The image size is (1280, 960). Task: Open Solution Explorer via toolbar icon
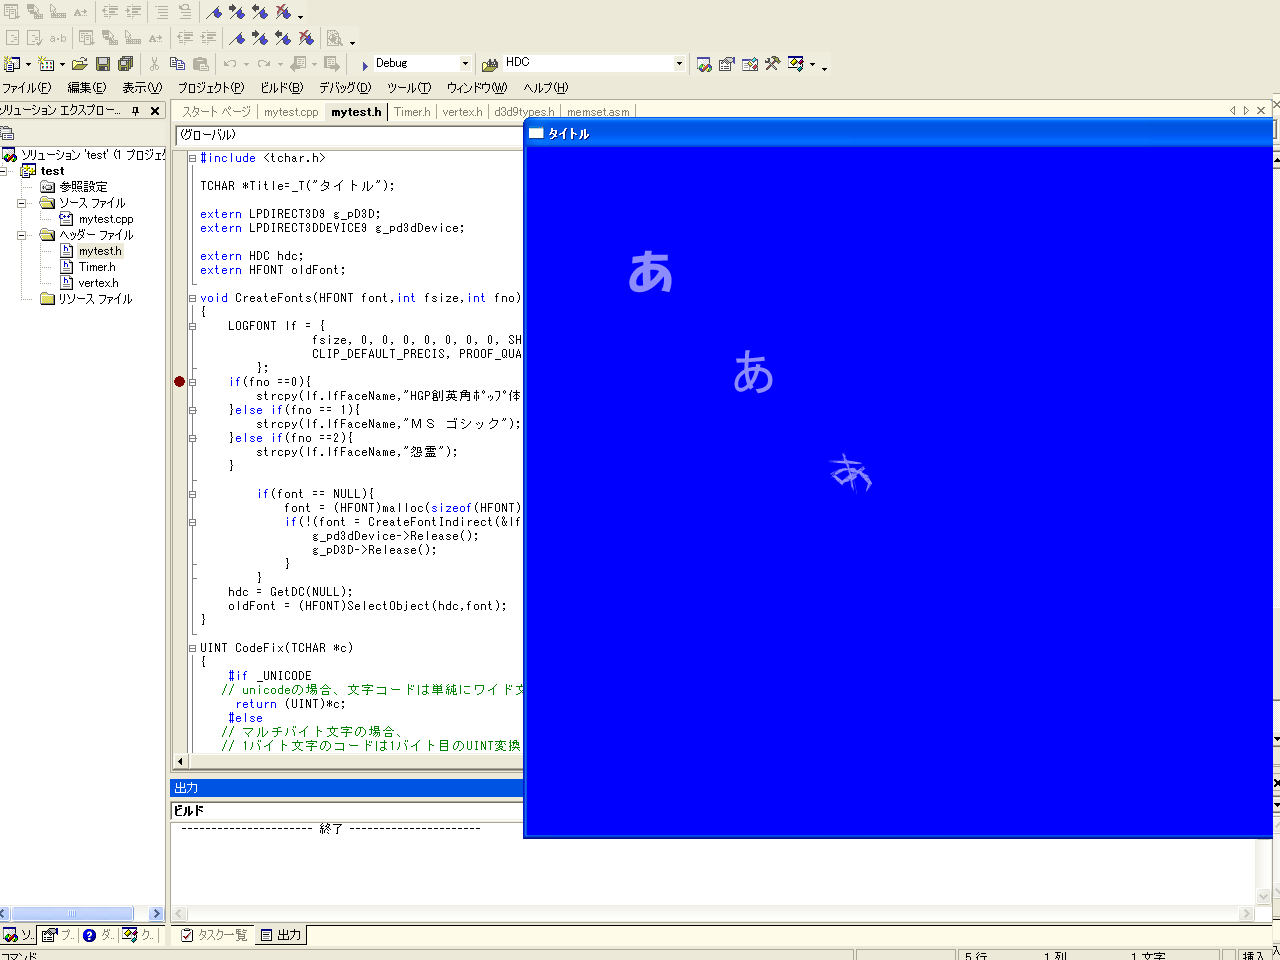(704, 64)
